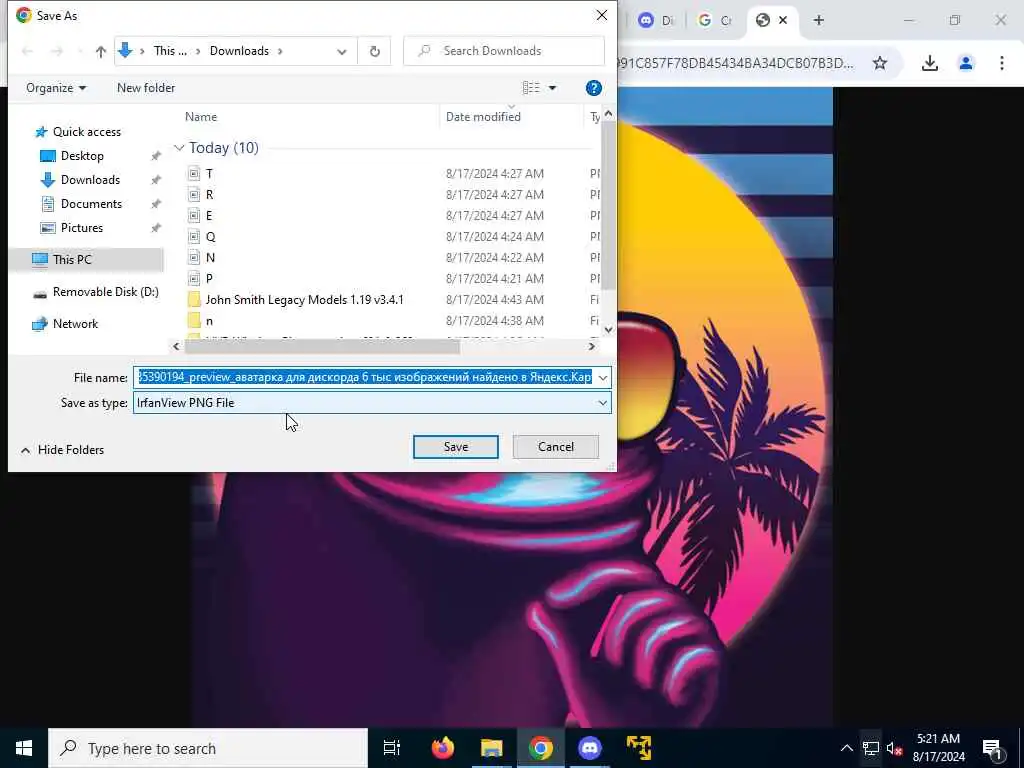Click the Cancel button

[x=556, y=447]
